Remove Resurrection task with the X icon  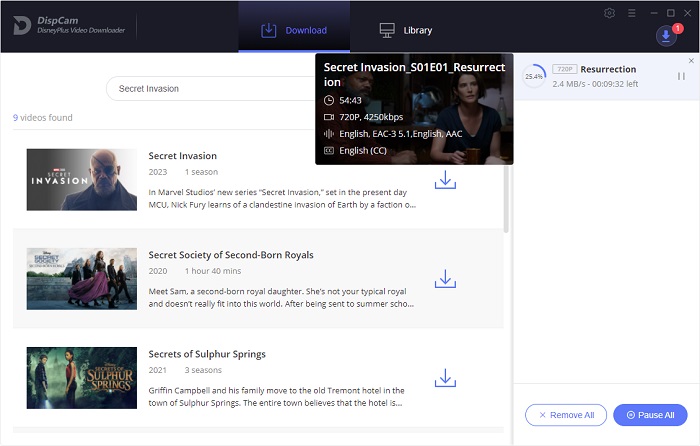pyautogui.click(x=691, y=61)
